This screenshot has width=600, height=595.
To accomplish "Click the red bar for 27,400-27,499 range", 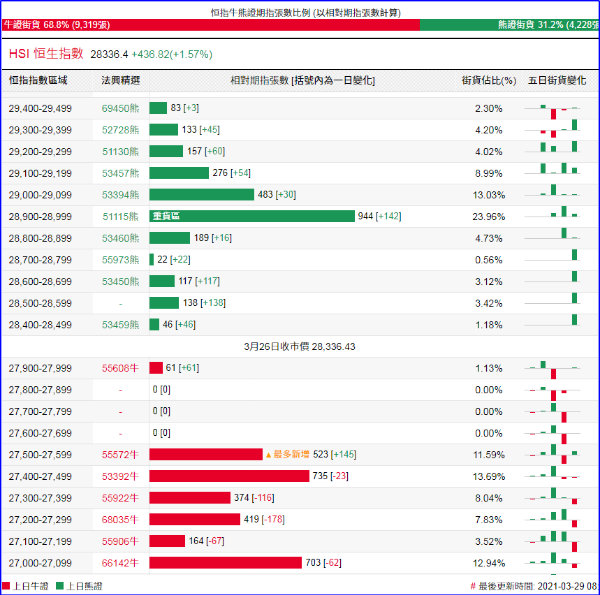I will pyautogui.click(x=229, y=476).
